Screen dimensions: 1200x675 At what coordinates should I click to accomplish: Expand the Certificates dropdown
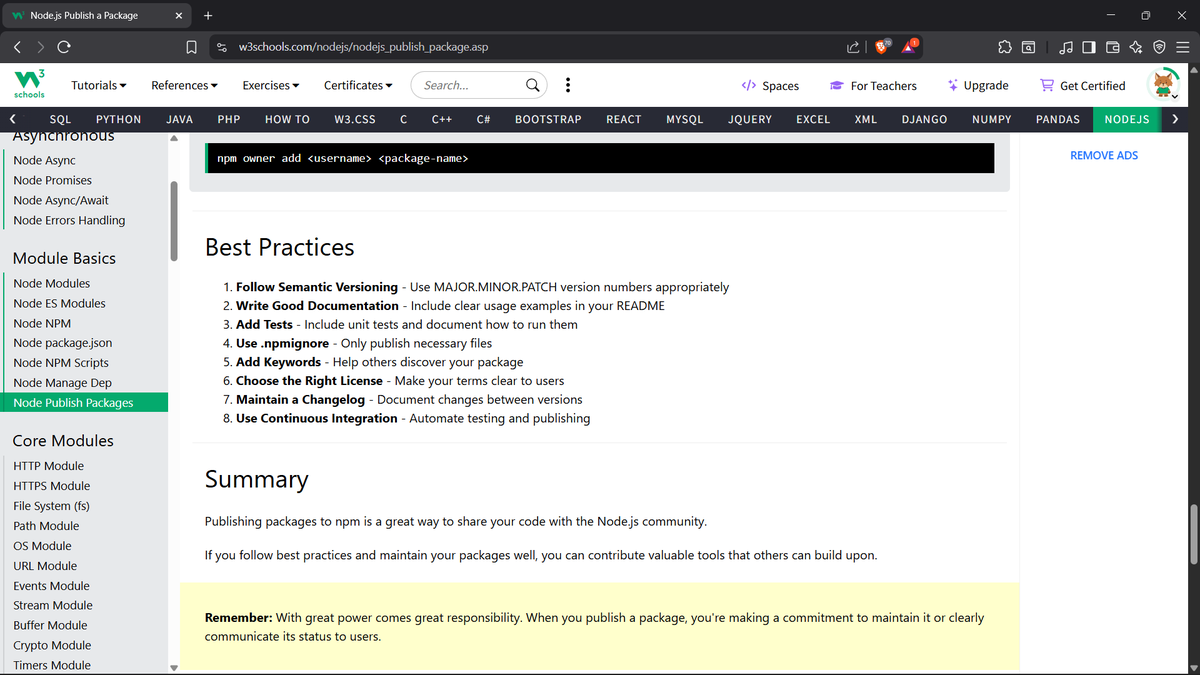click(358, 85)
